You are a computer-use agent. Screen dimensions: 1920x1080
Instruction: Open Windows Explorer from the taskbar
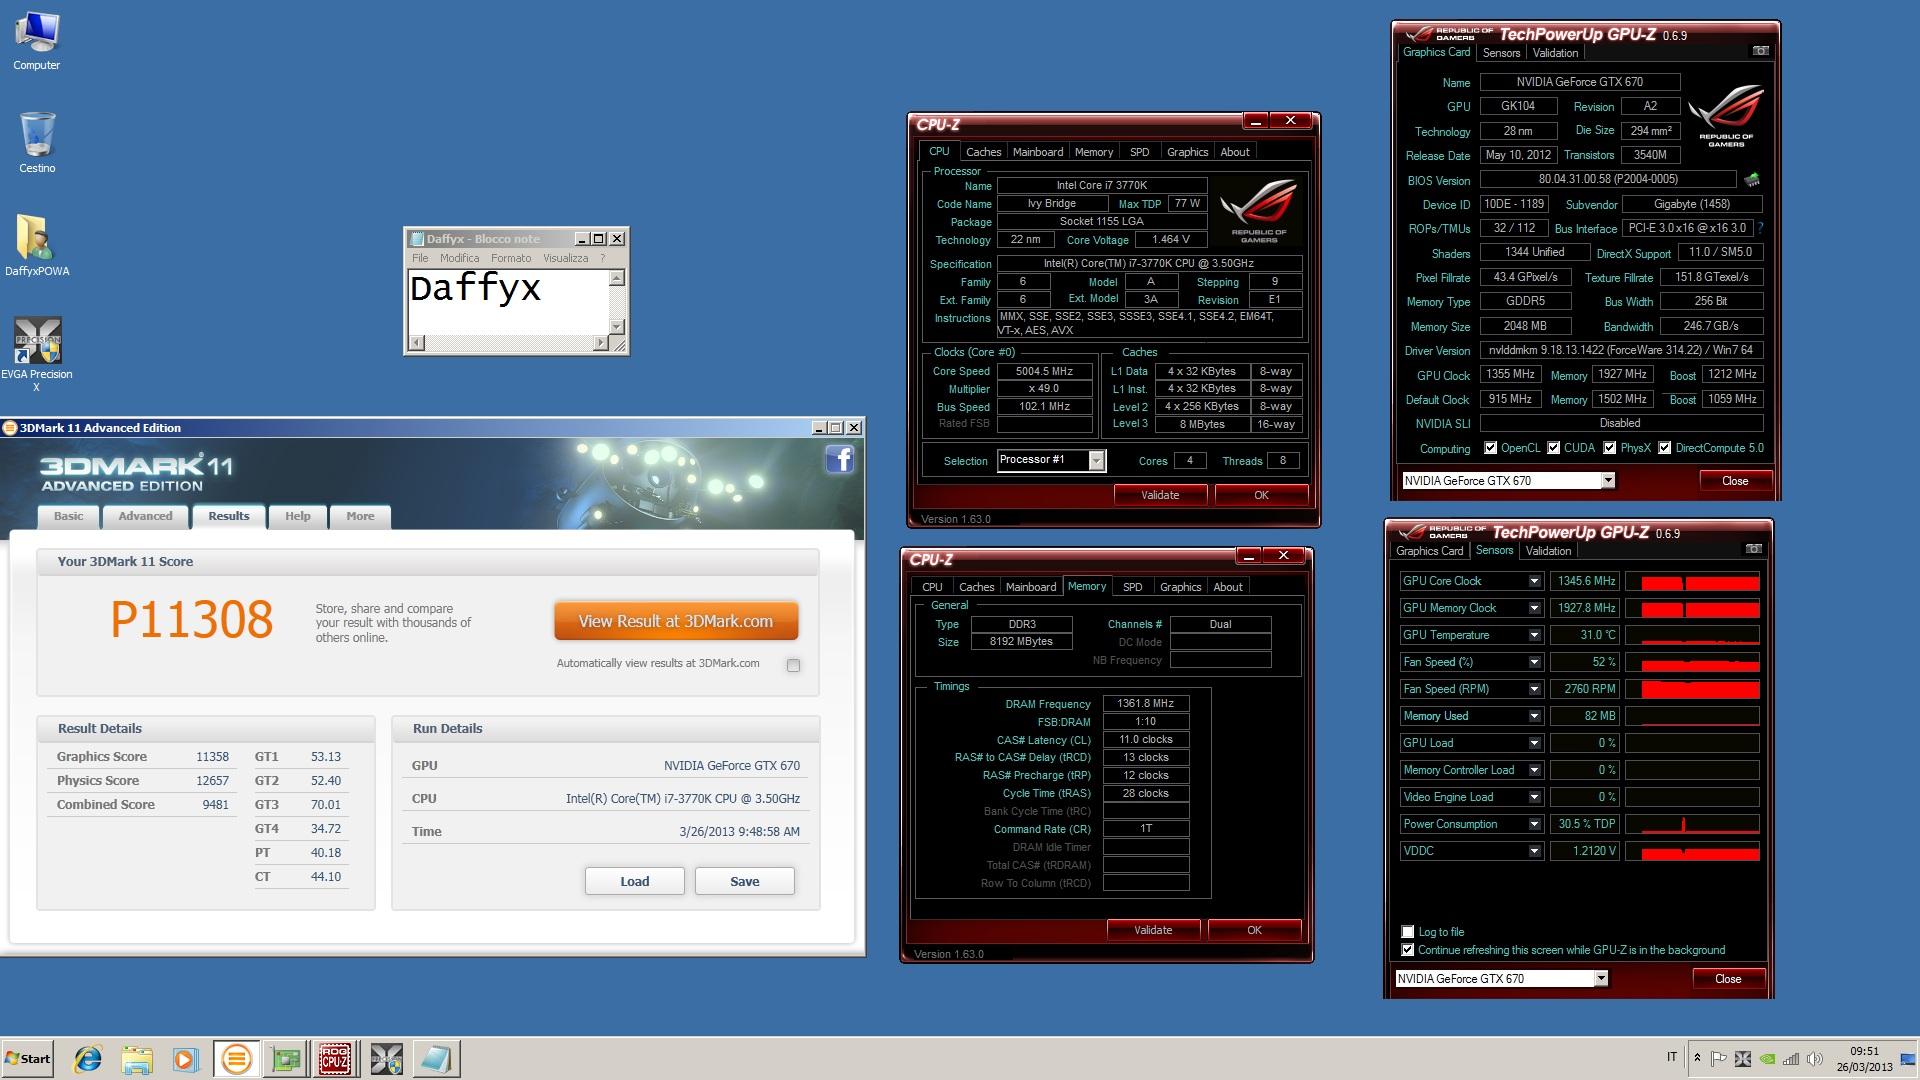pyautogui.click(x=137, y=1059)
